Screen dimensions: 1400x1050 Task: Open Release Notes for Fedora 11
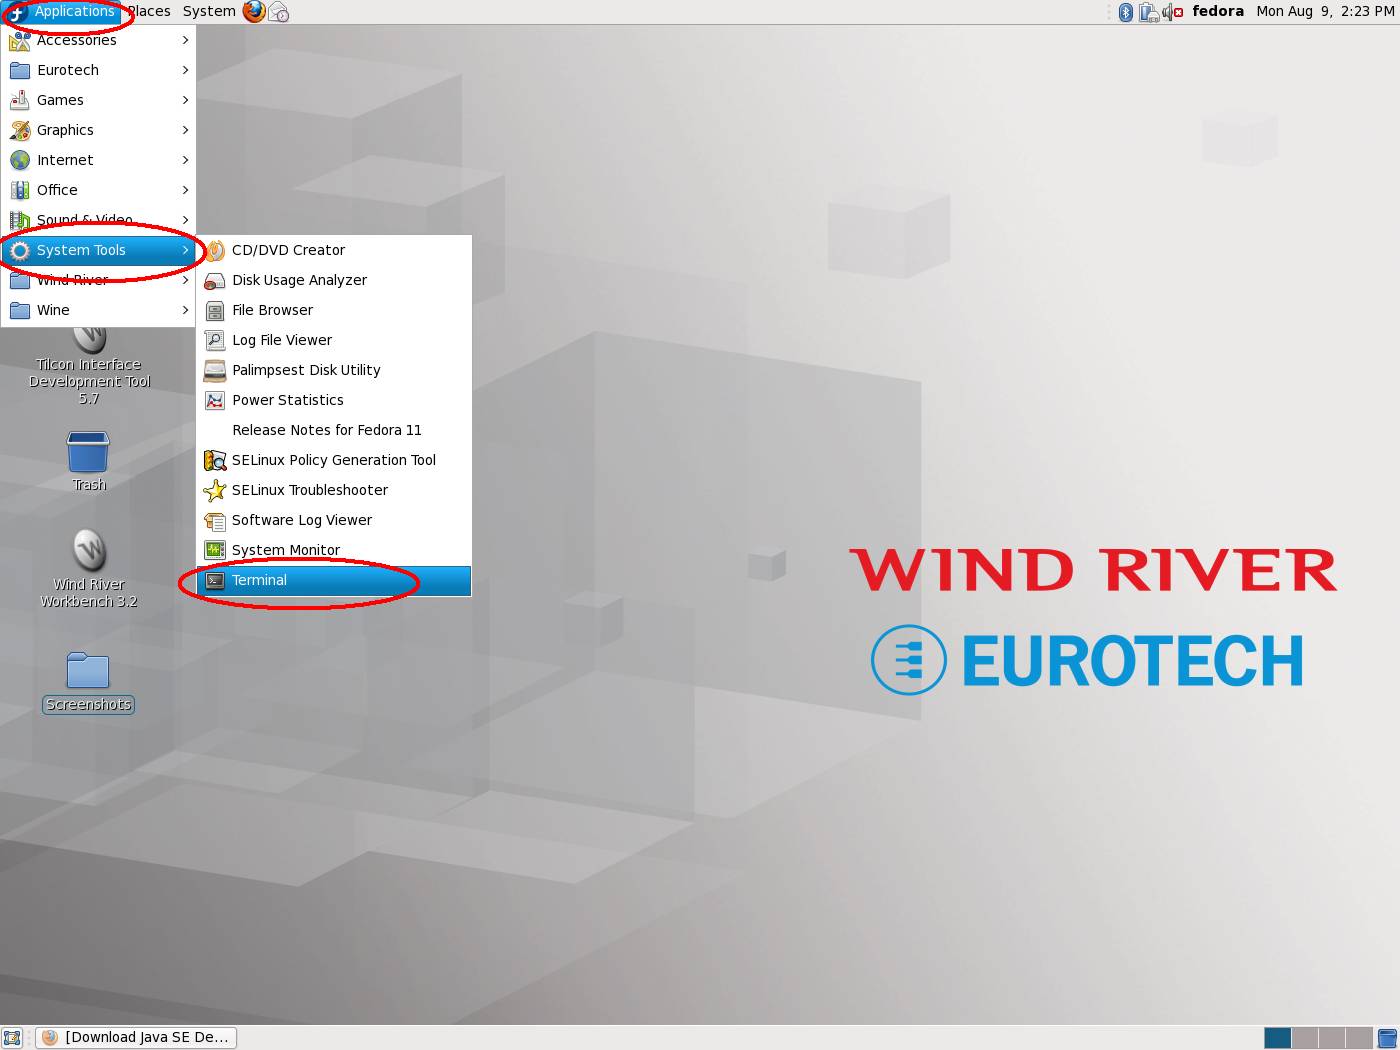pos(334,430)
